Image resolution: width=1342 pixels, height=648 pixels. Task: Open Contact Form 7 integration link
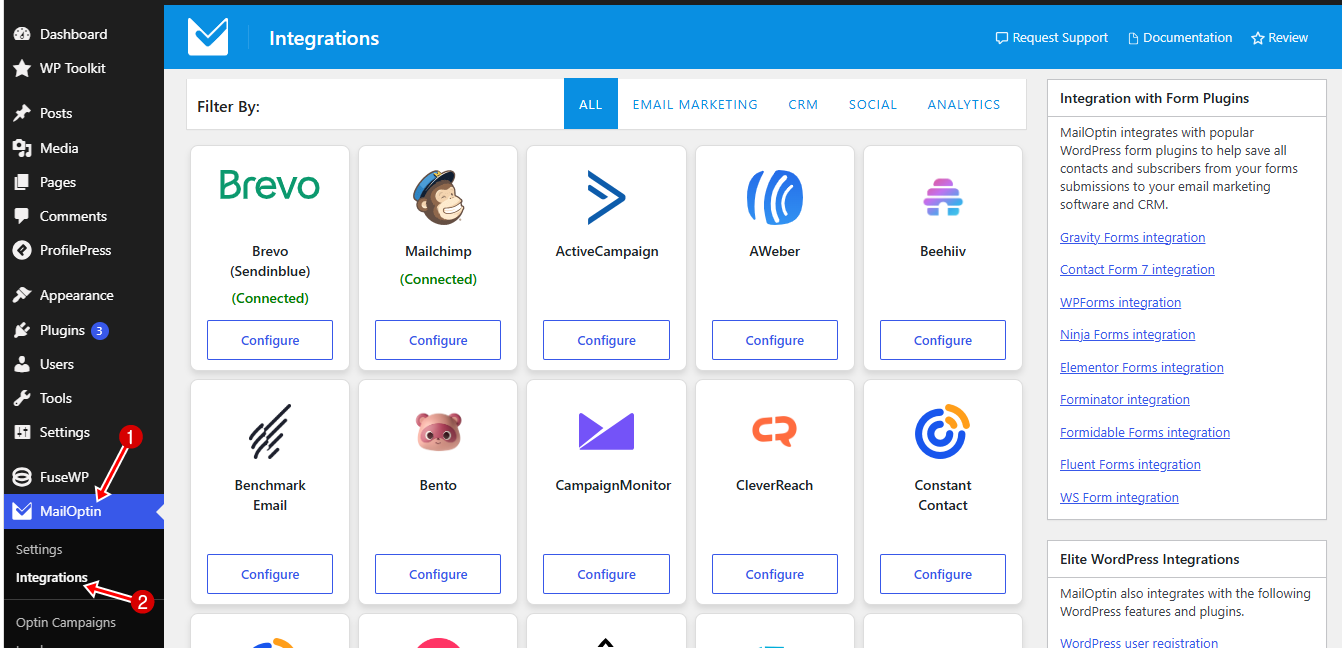[x=1137, y=269]
